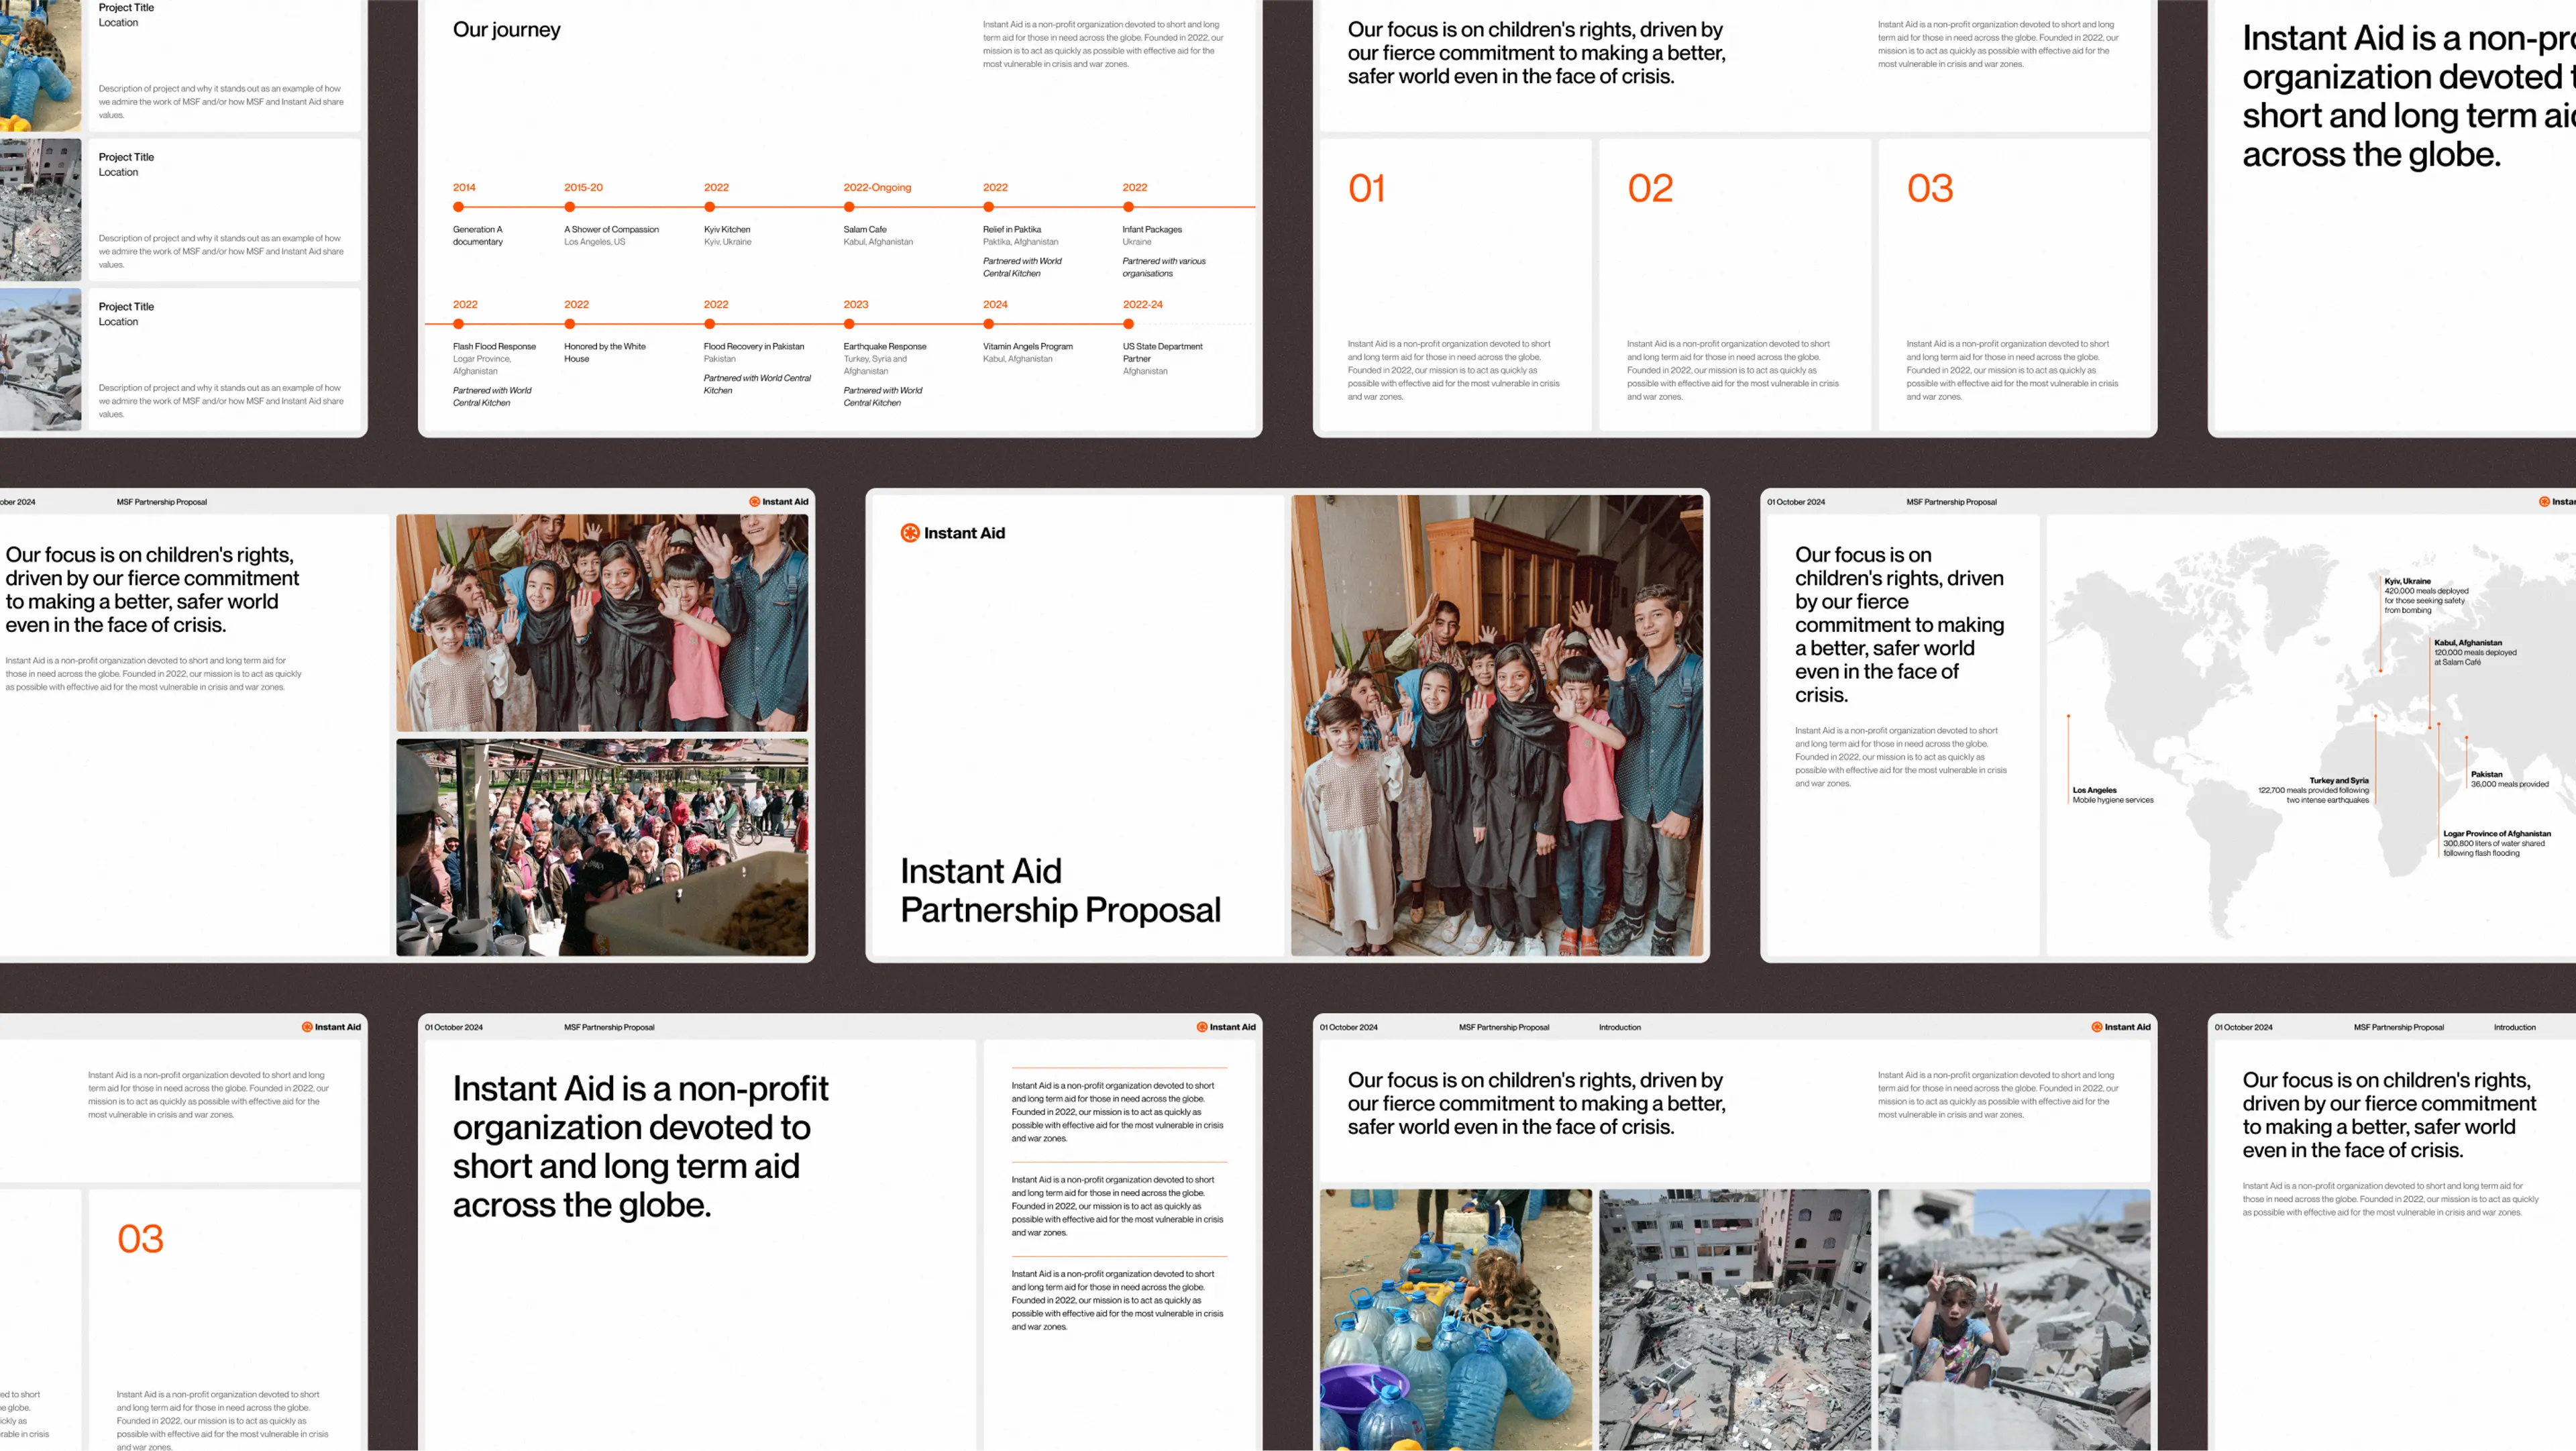Click the 2022-24 US State Department Partner dot
The height and width of the screenshot is (1451, 2576).
tap(1128, 324)
